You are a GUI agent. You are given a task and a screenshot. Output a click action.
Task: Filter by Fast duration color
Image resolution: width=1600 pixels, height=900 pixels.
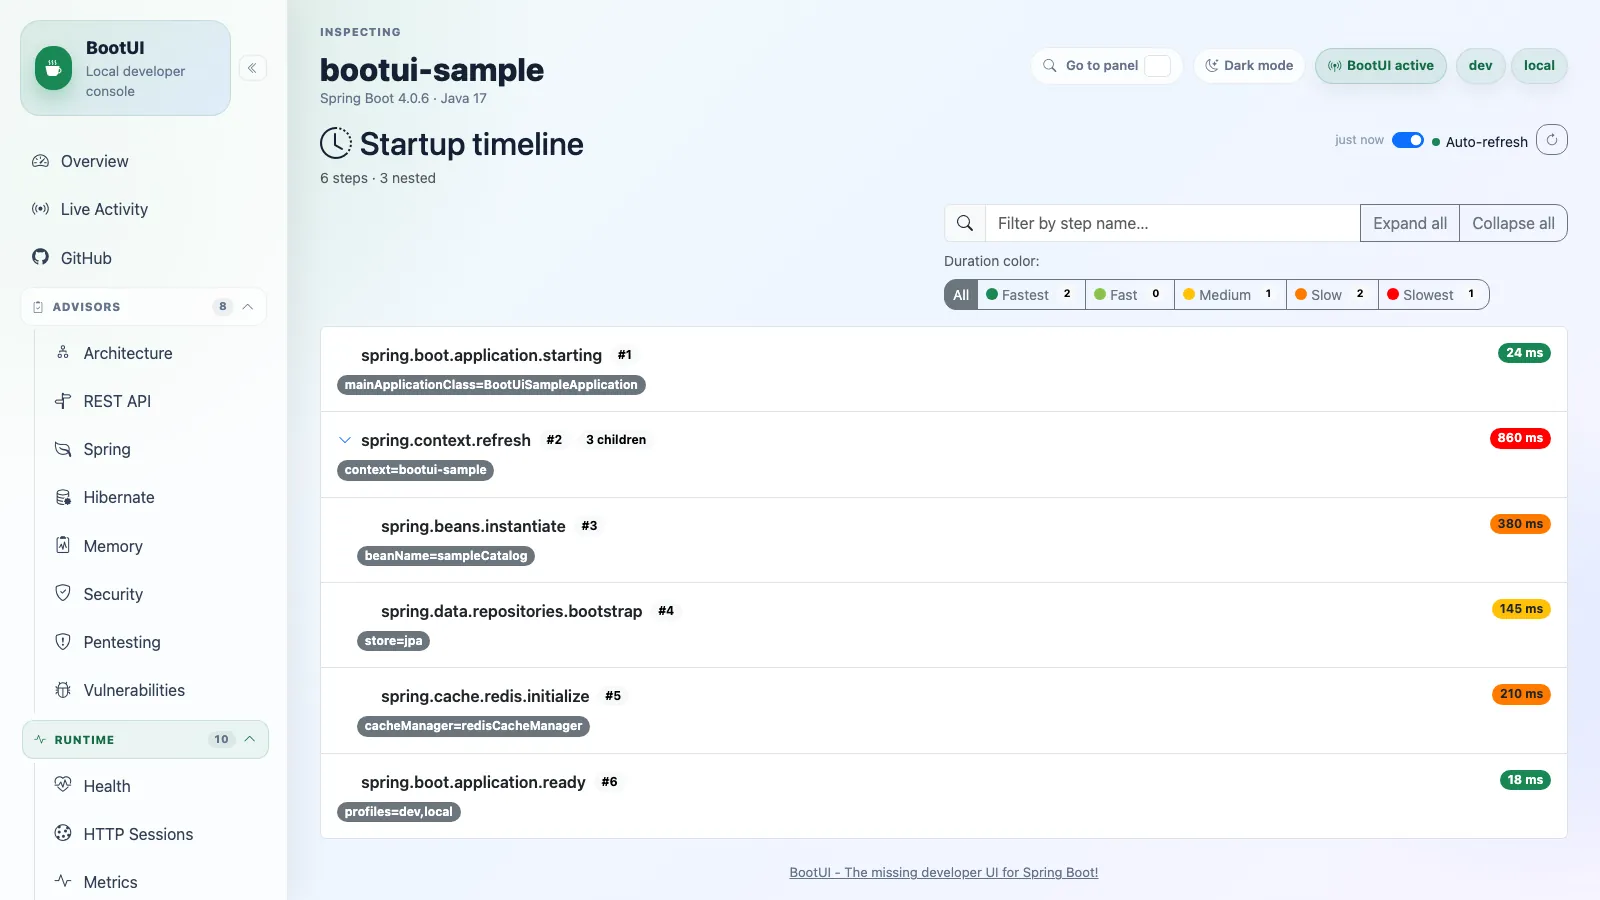point(1130,295)
